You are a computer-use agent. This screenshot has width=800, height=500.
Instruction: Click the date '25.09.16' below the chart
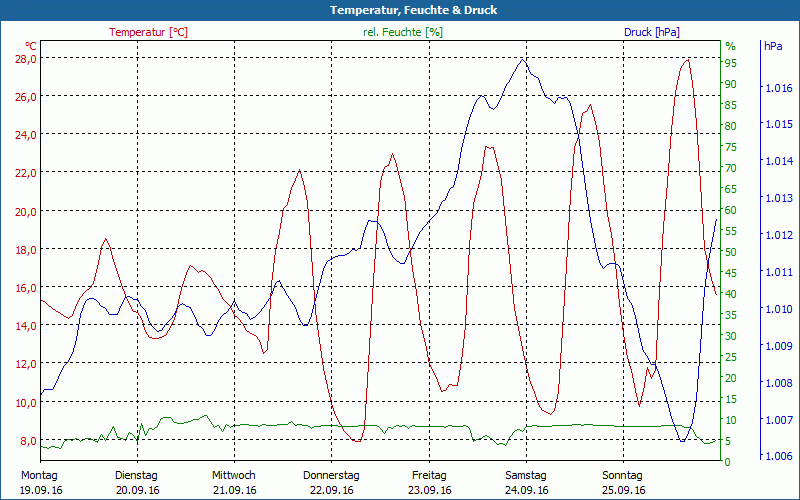(623, 490)
